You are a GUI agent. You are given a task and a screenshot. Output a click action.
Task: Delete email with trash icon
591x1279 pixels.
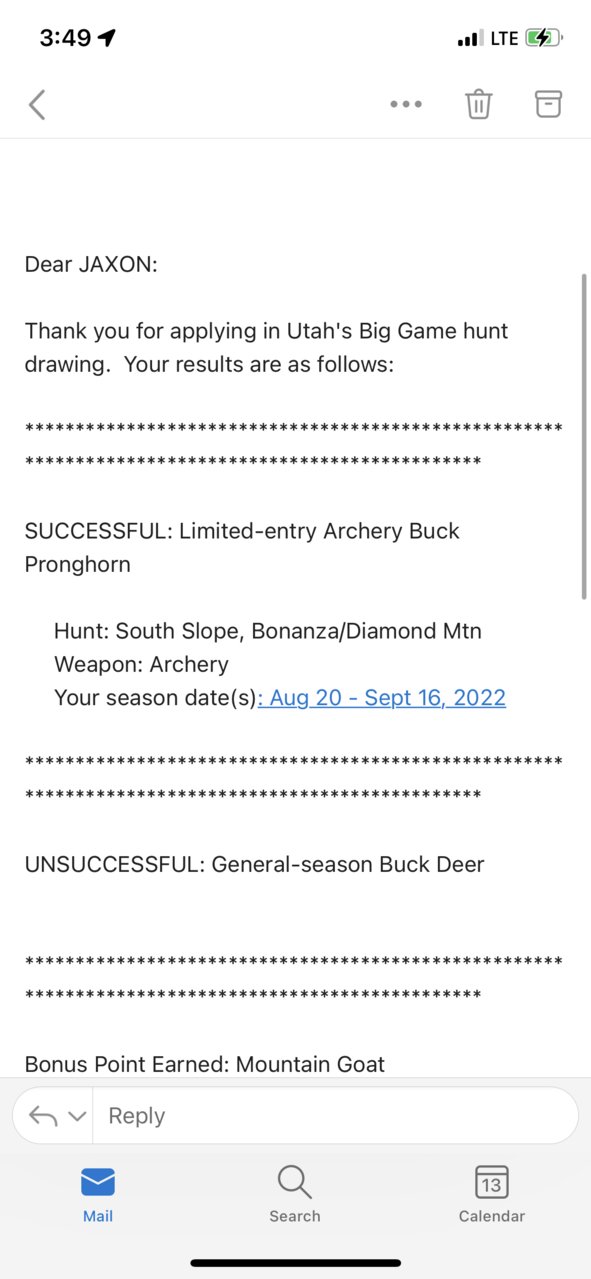[x=479, y=104]
